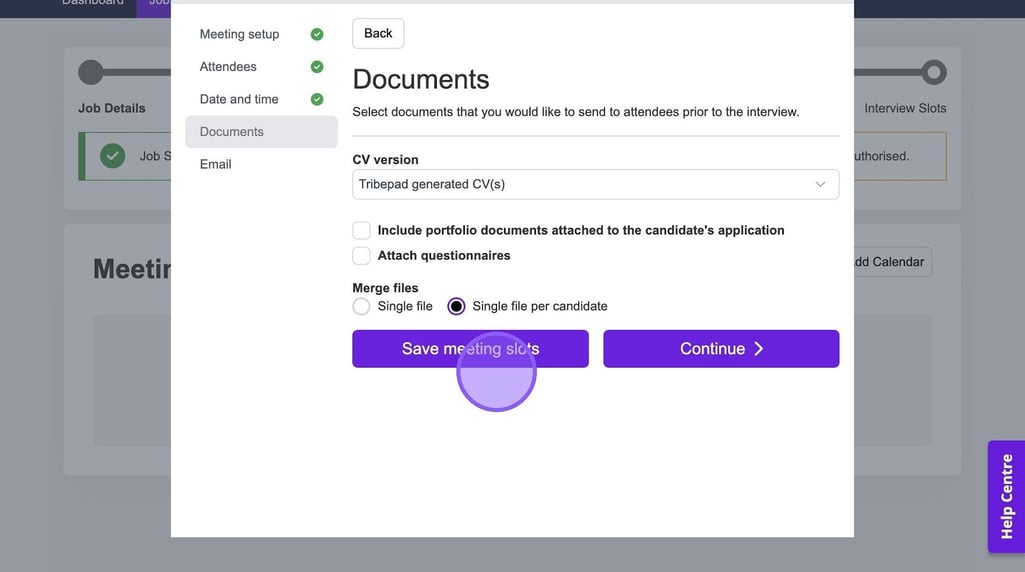
Task: Open the Help Centre side tab
Action: [x=1006, y=497]
